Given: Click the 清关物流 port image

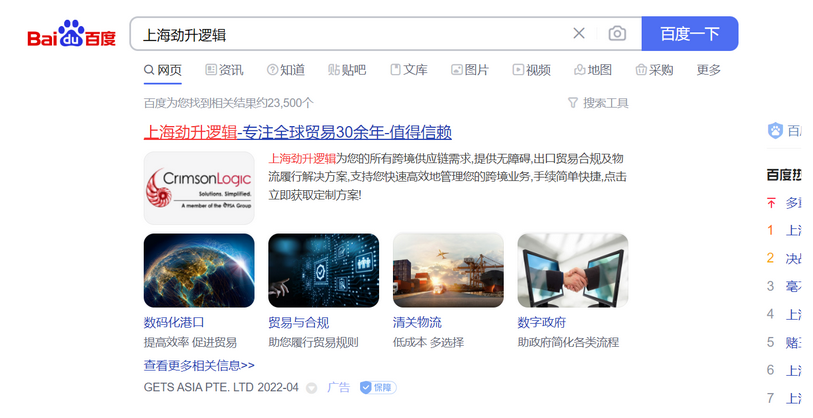Looking at the screenshot, I should [448, 270].
